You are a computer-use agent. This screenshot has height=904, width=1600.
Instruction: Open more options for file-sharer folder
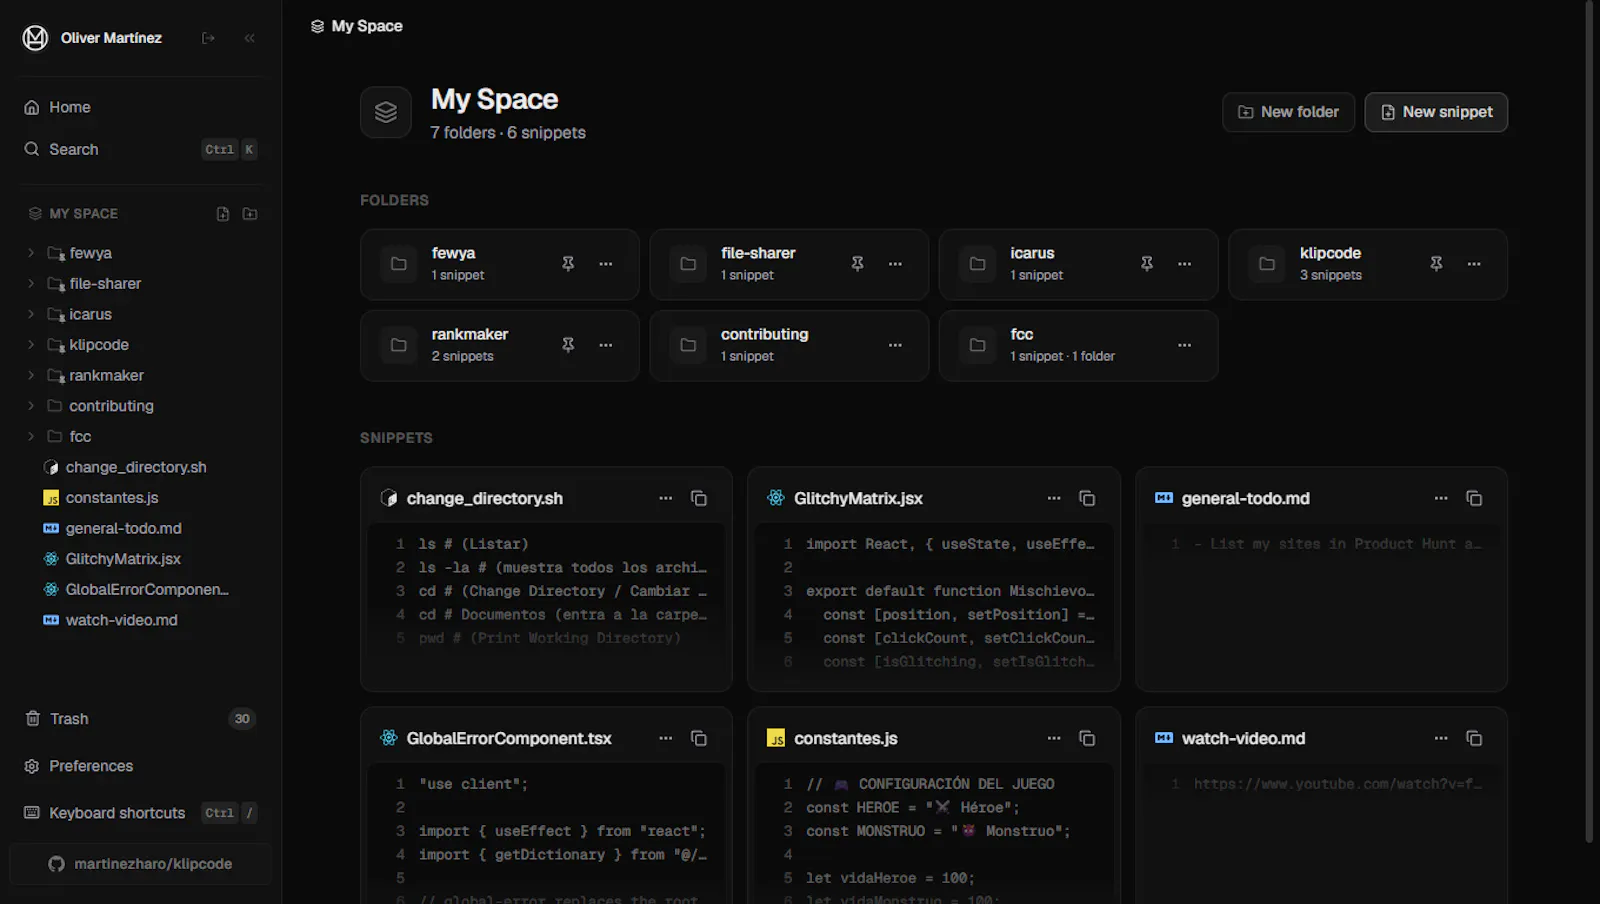click(x=895, y=264)
